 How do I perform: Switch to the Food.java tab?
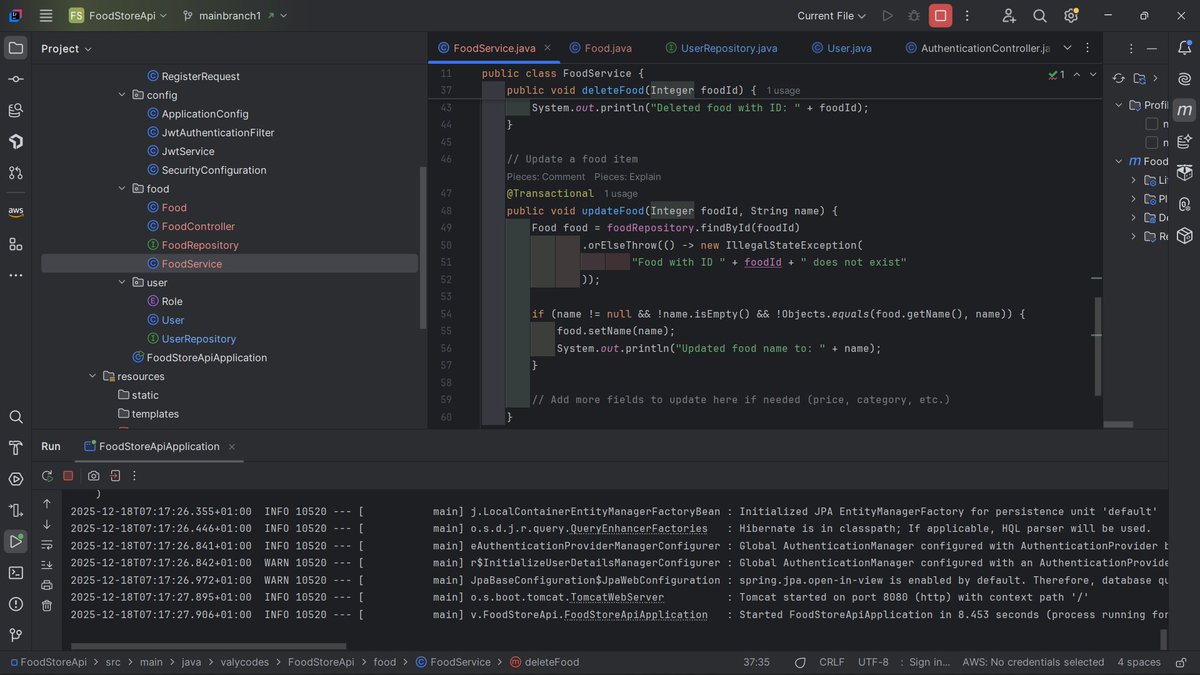[600, 48]
